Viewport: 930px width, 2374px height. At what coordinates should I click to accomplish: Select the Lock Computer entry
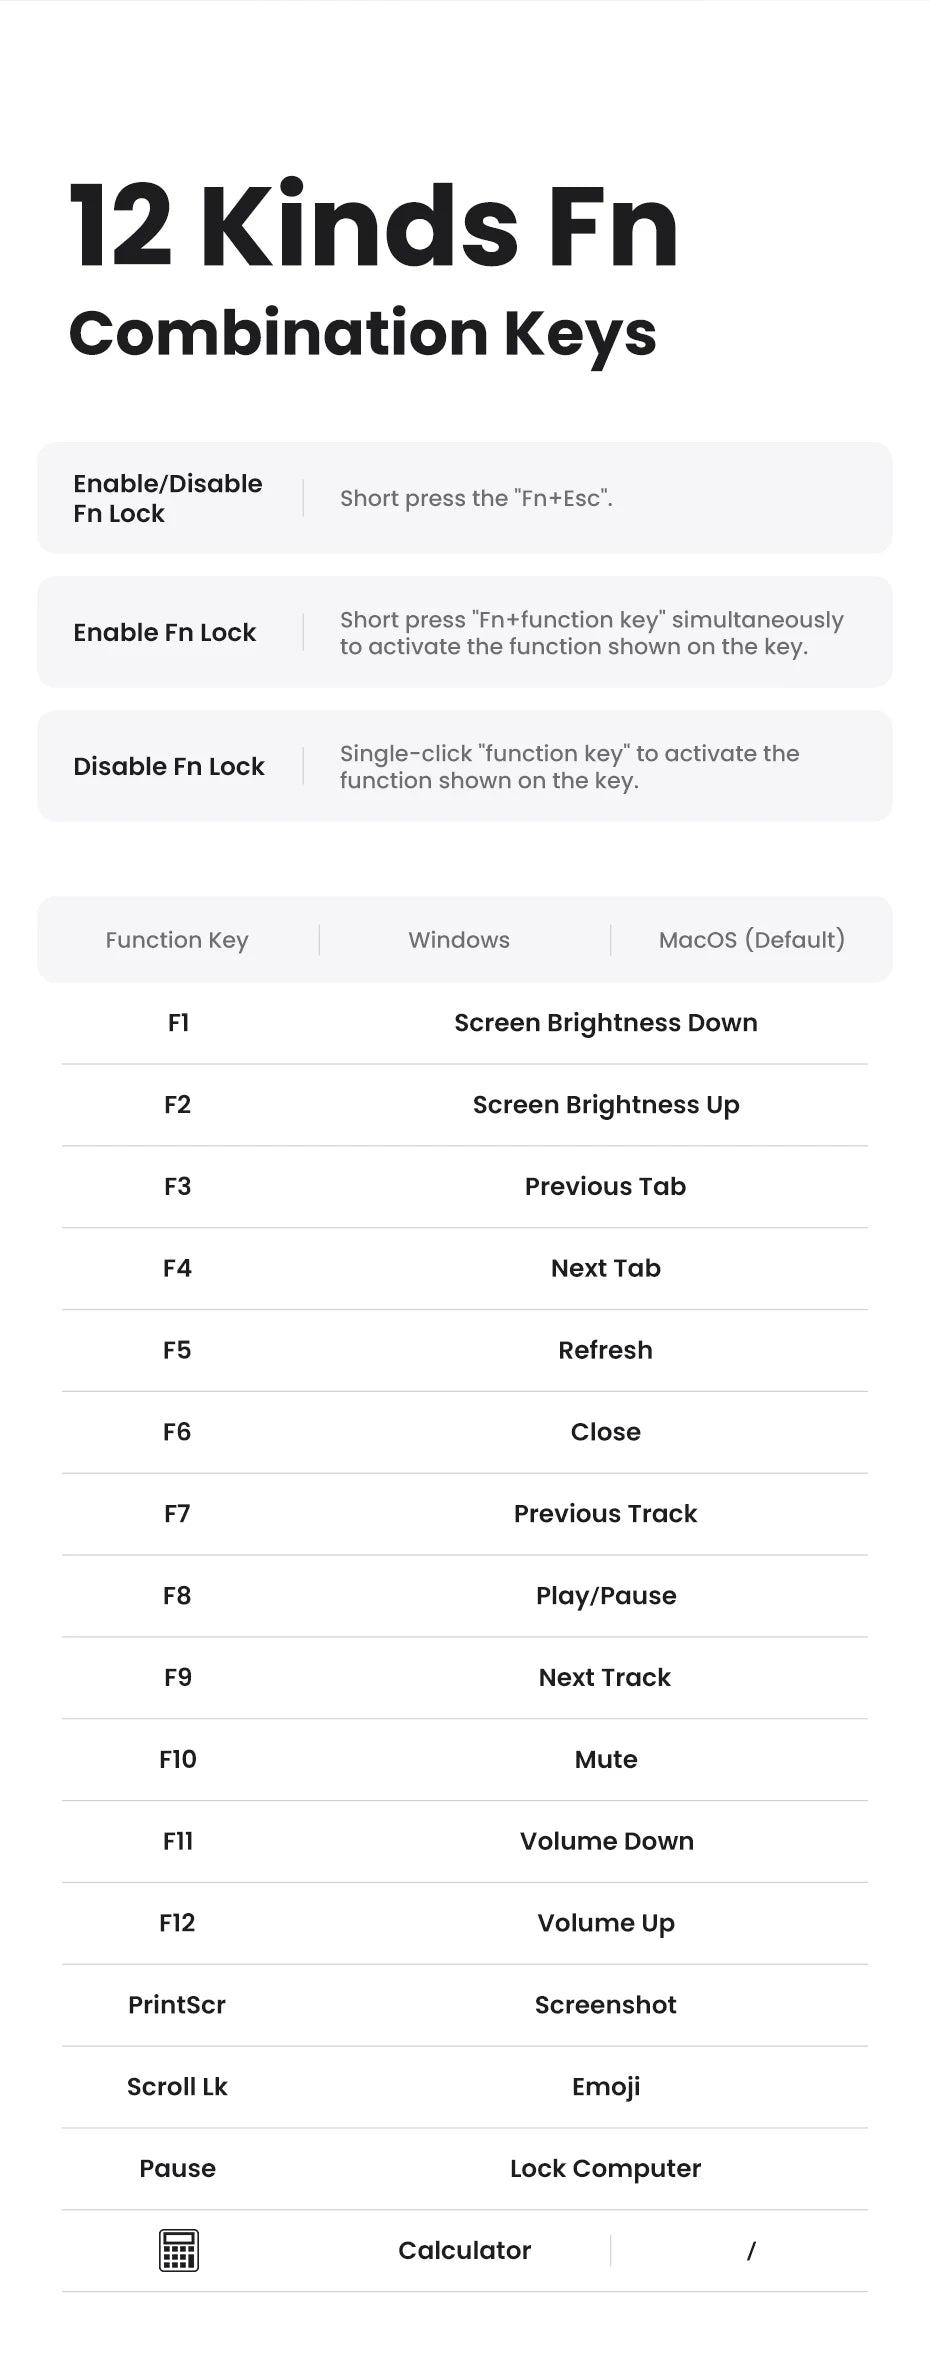tap(605, 2168)
